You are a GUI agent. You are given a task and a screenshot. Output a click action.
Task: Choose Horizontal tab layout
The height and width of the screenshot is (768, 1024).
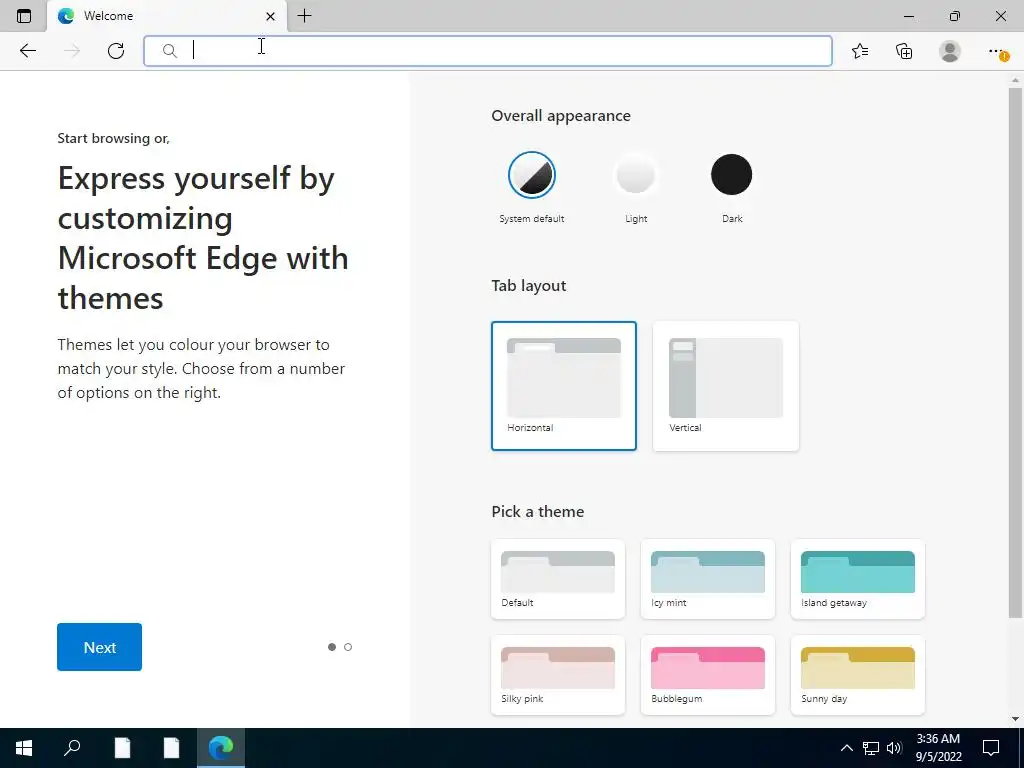pyautogui.click(x=564, y=386)
